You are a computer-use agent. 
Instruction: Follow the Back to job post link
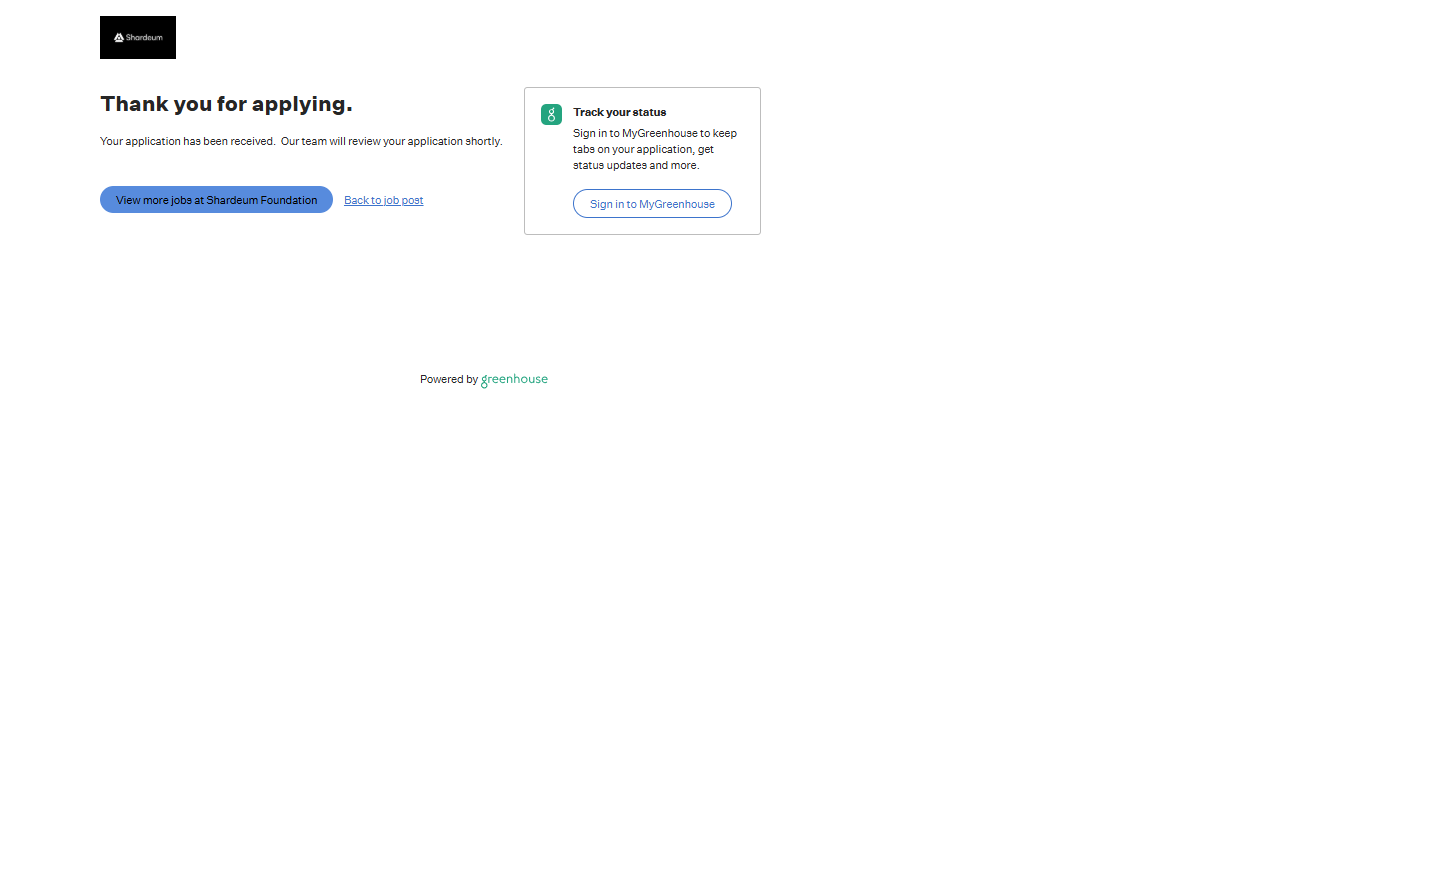point(383,201)
